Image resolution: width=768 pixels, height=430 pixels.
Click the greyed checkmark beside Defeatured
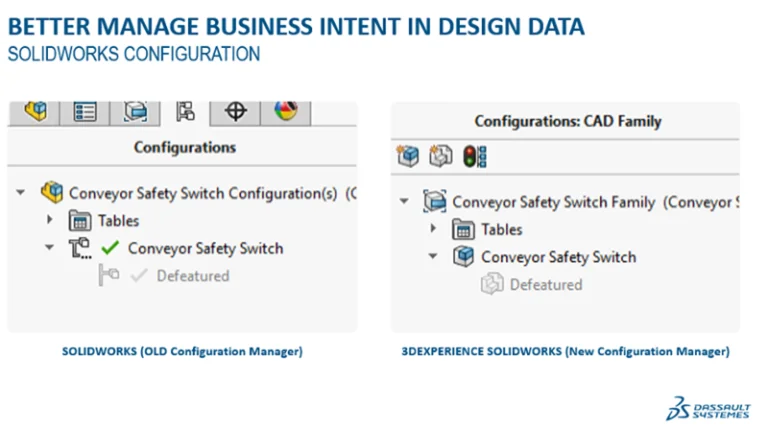(x=138, y=276)
